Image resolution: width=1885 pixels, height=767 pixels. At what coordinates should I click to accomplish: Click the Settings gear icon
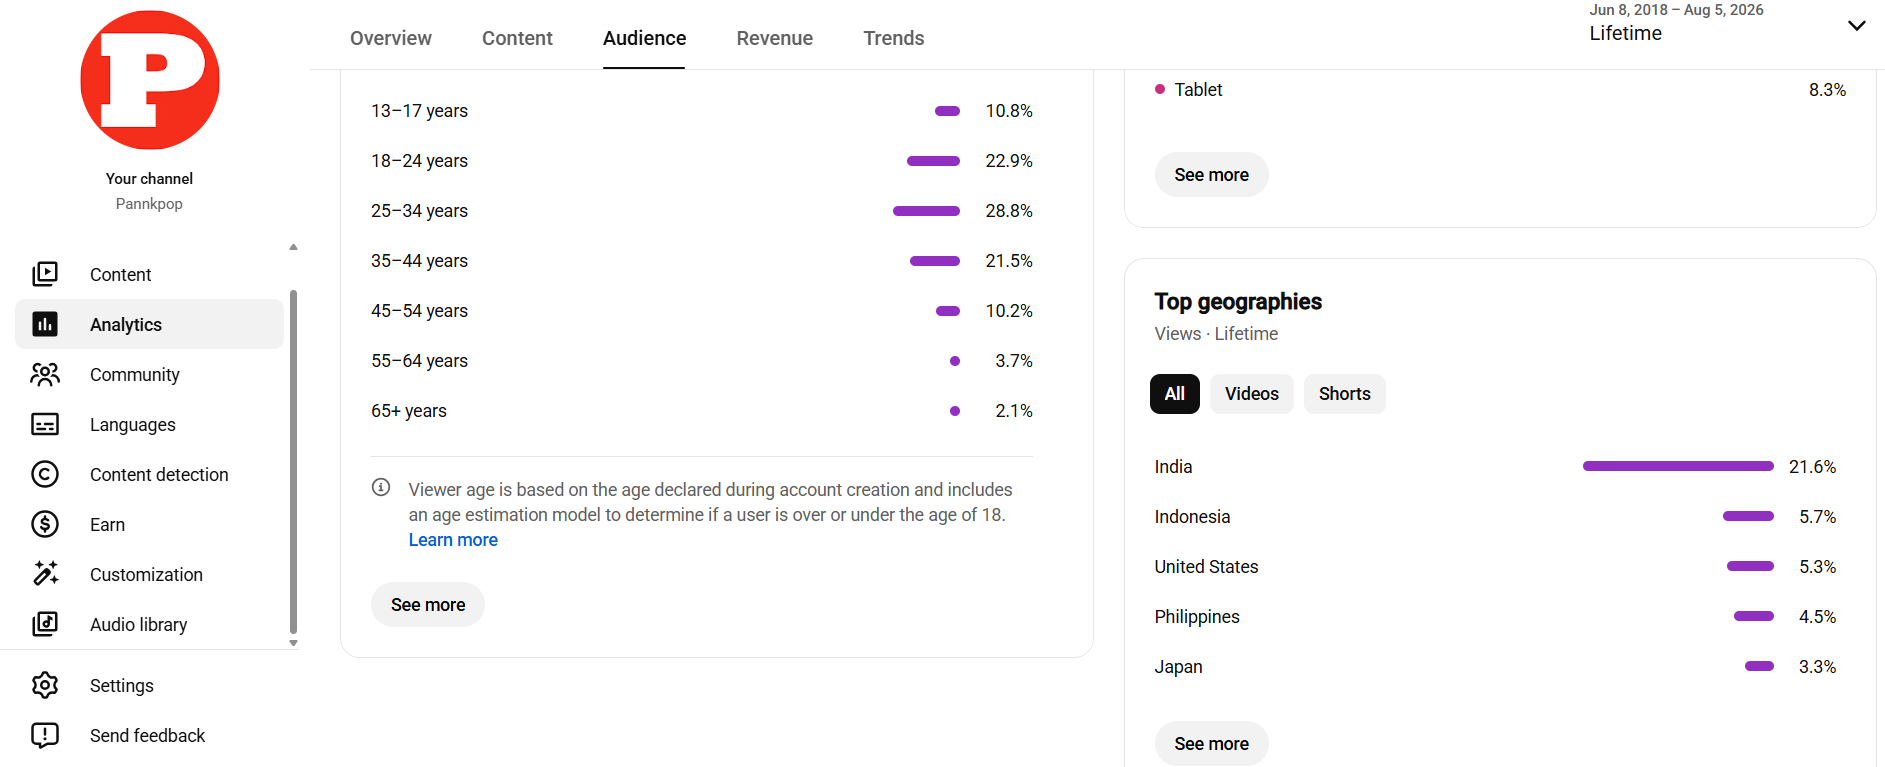coord(45,685)
